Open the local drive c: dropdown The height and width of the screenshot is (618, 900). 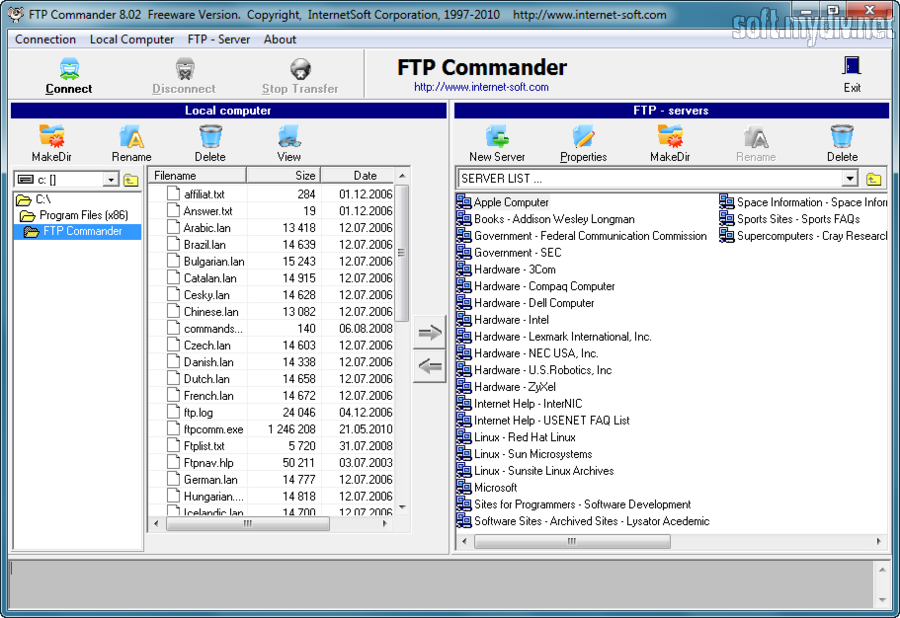(111, 180)
